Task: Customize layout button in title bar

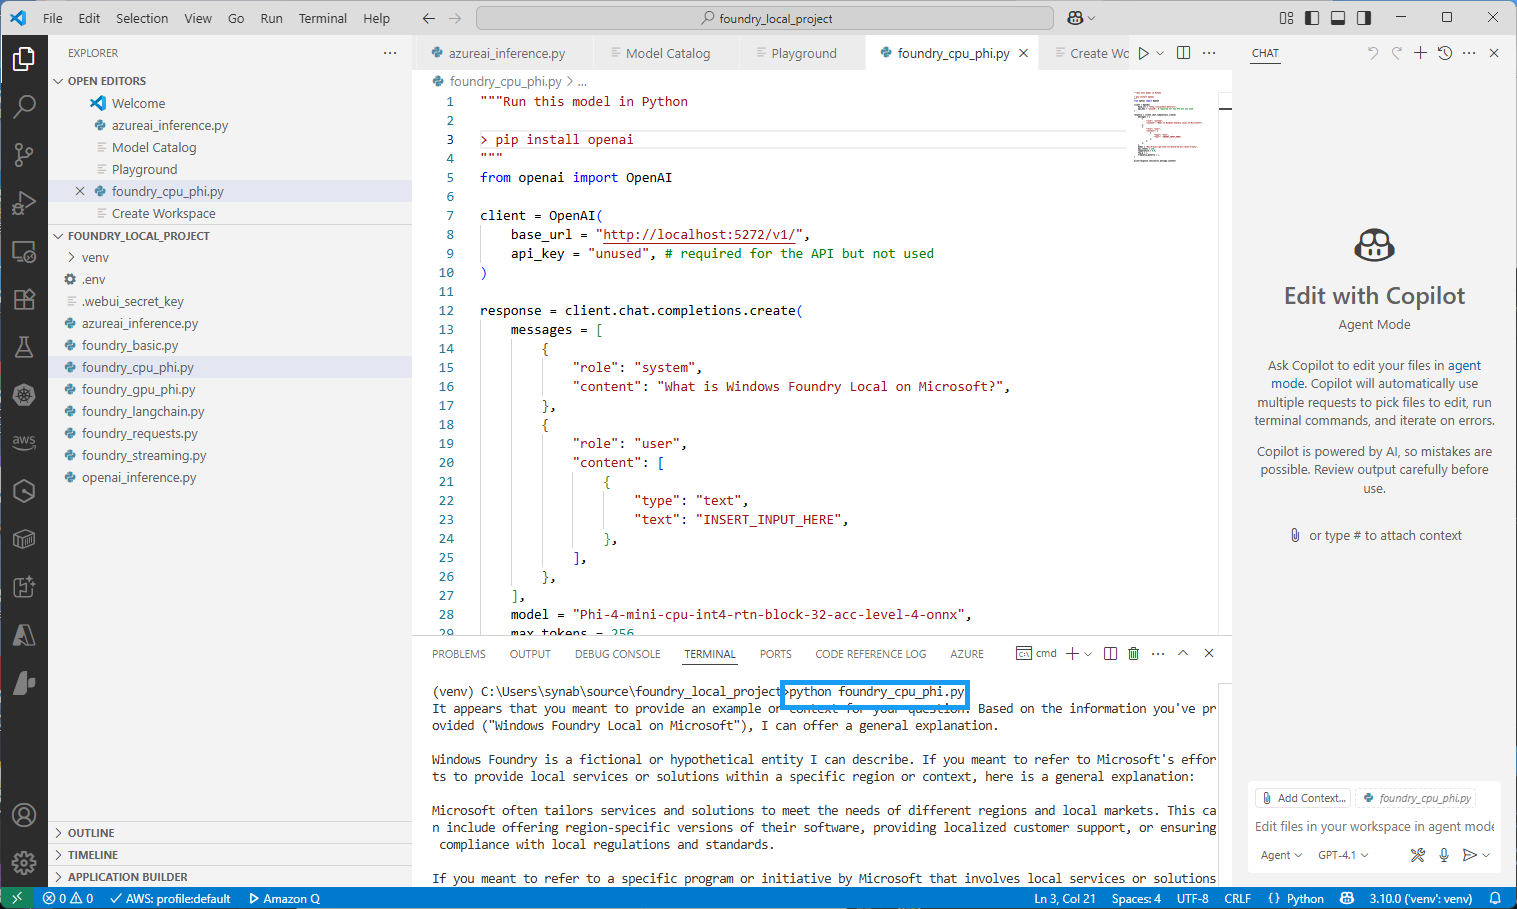Action: coord(1286,18)
